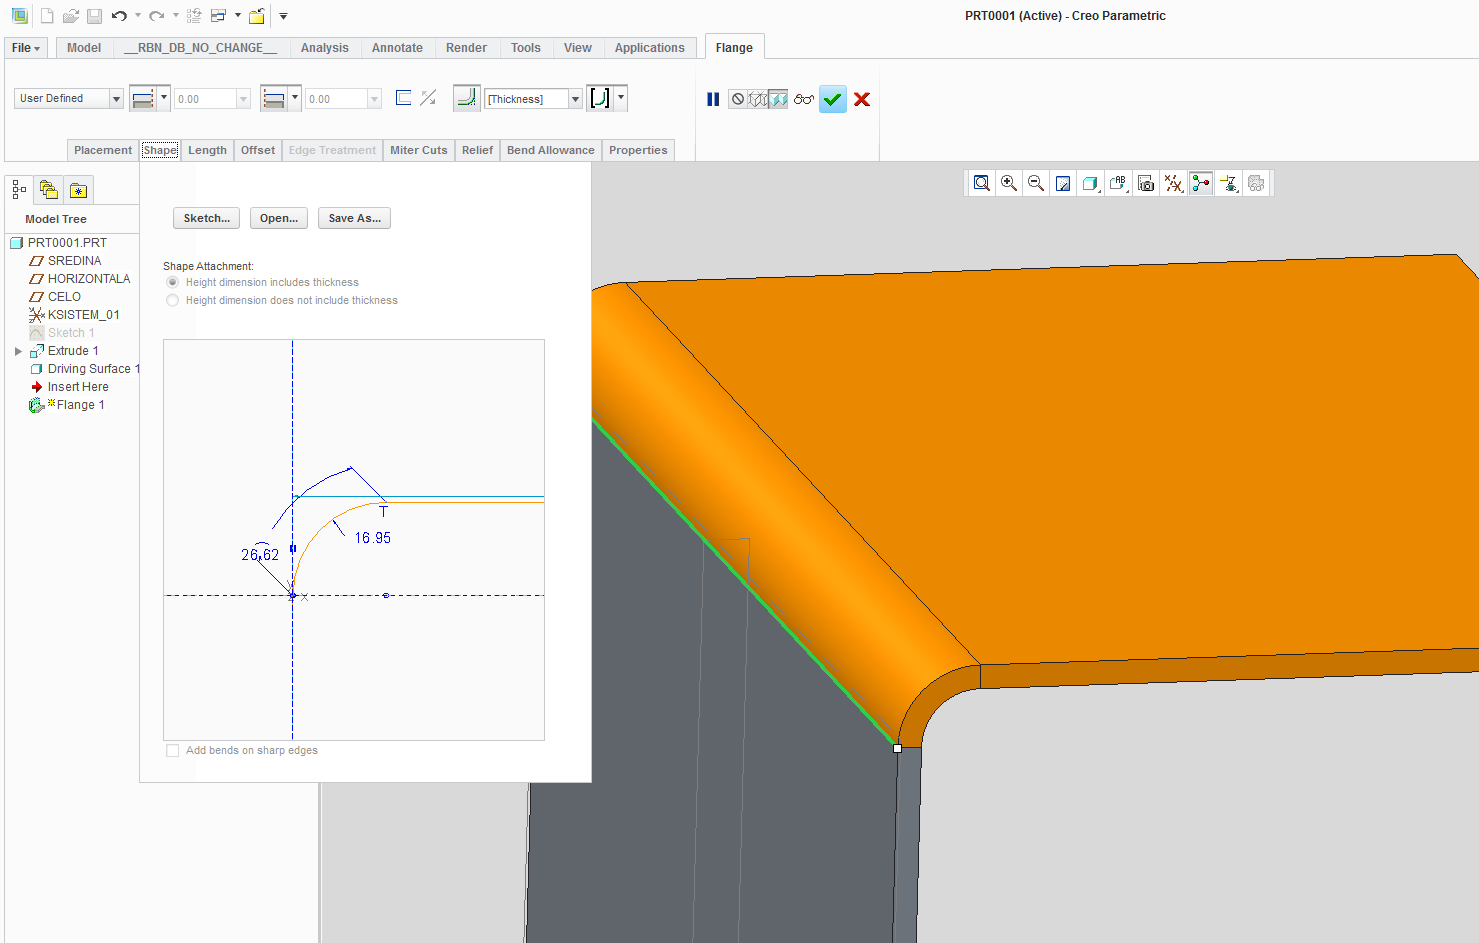Open the User Defined shape dropdown
The image size is (1479, 943).
coord(116,98)
